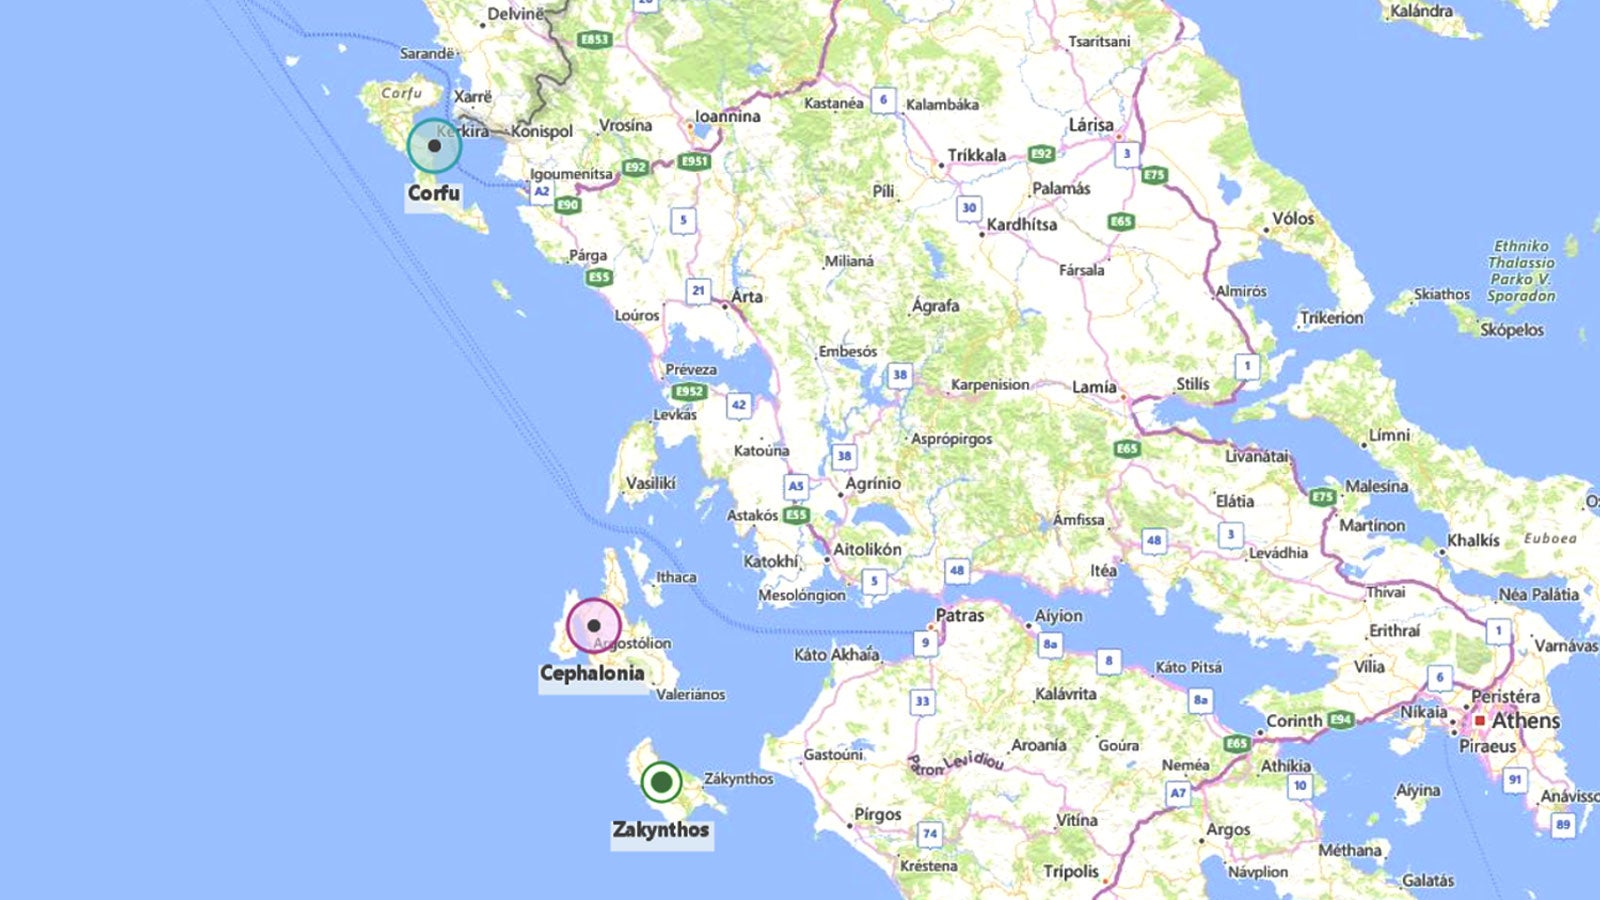Click the Patras city label

pyautogui.click(x=960, y=616)
